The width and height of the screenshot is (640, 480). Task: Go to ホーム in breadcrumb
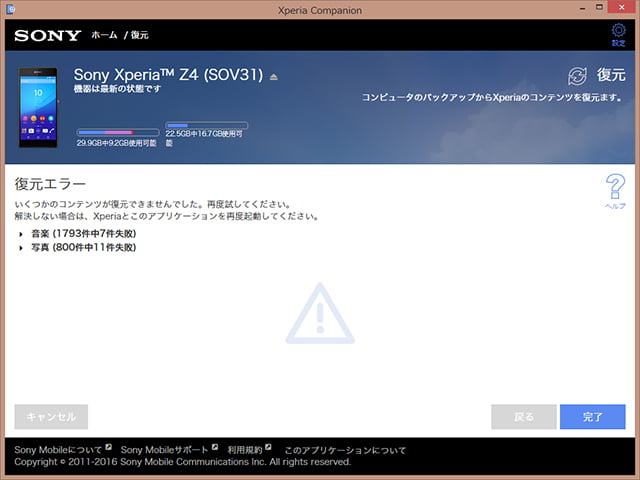pos(104,36)
